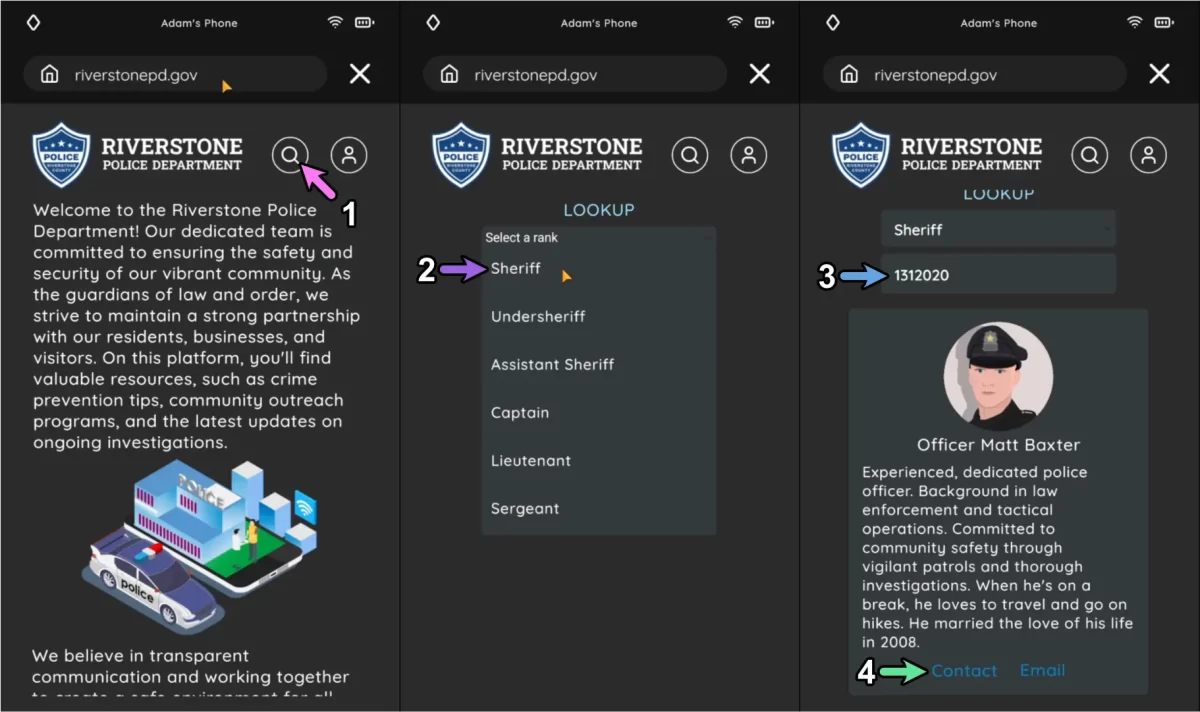Select Sheriff from the rank list
The height and width of the screenshot is (712, 1200).
tap(516, 268)
